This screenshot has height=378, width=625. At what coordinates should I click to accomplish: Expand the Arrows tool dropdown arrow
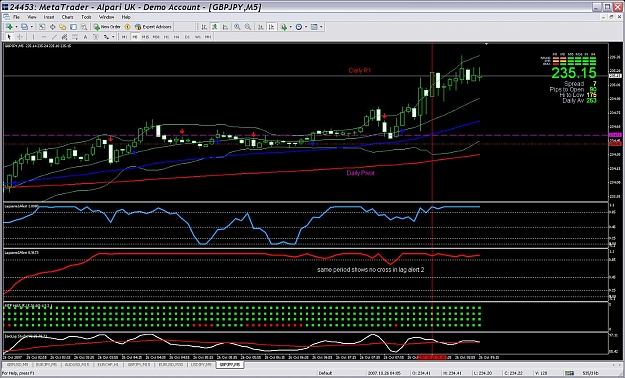pos(113,37)
